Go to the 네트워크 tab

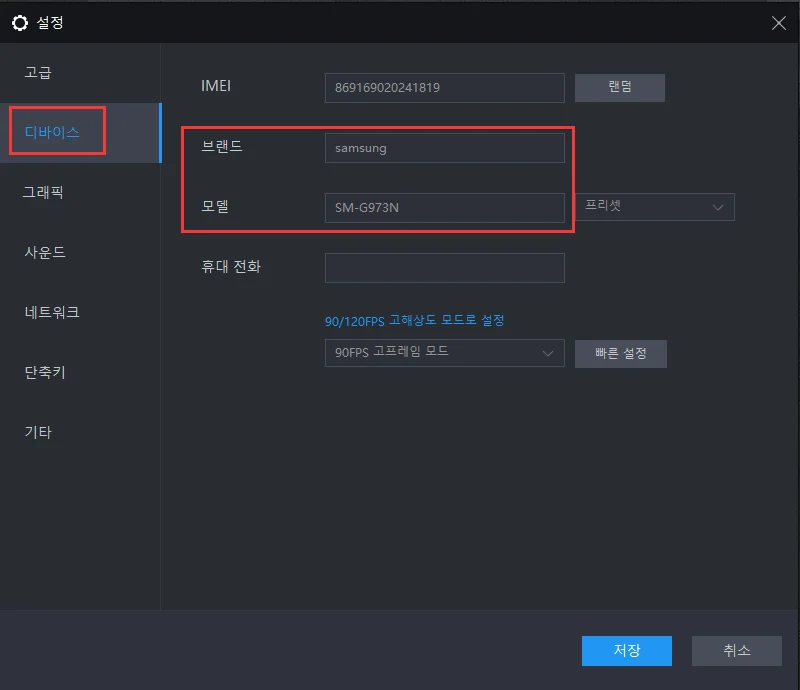pos(52,312)
